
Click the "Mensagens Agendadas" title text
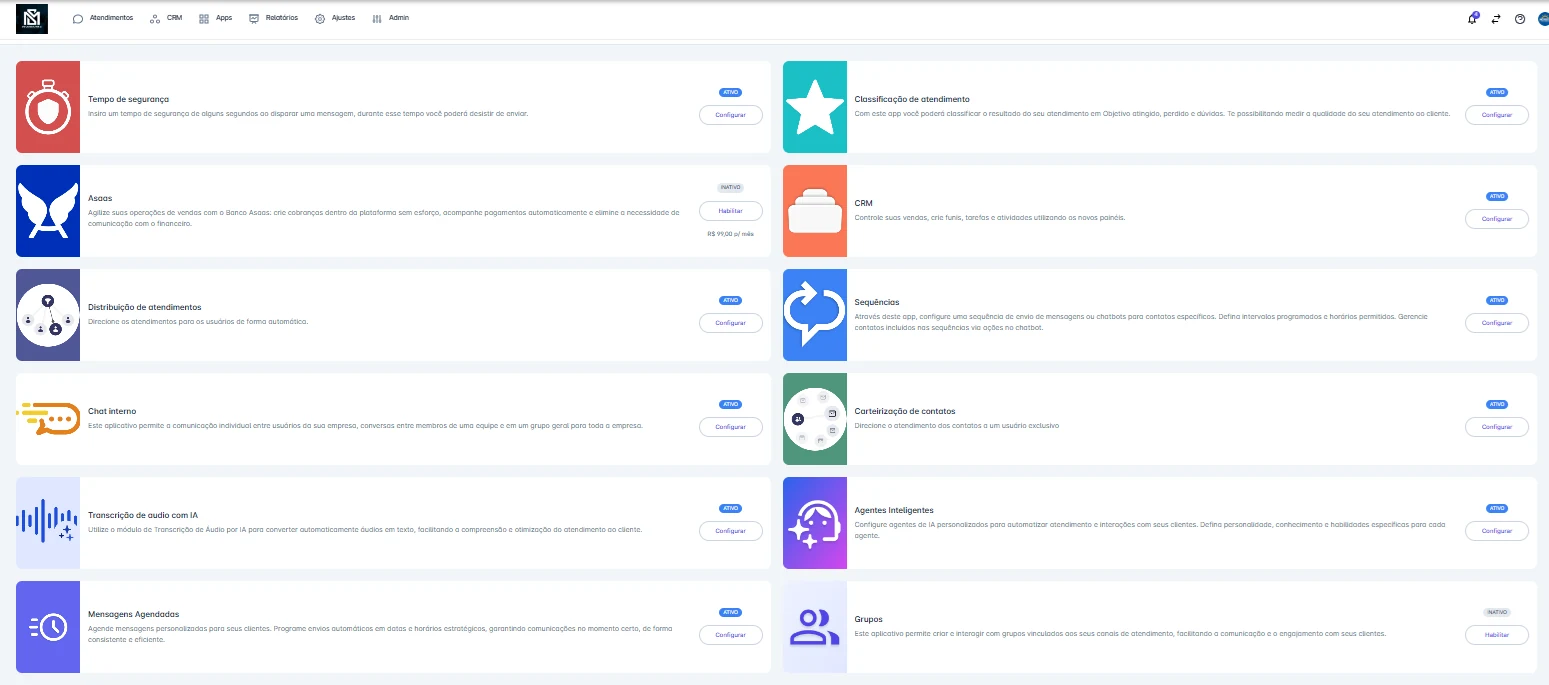click(134, 614)
